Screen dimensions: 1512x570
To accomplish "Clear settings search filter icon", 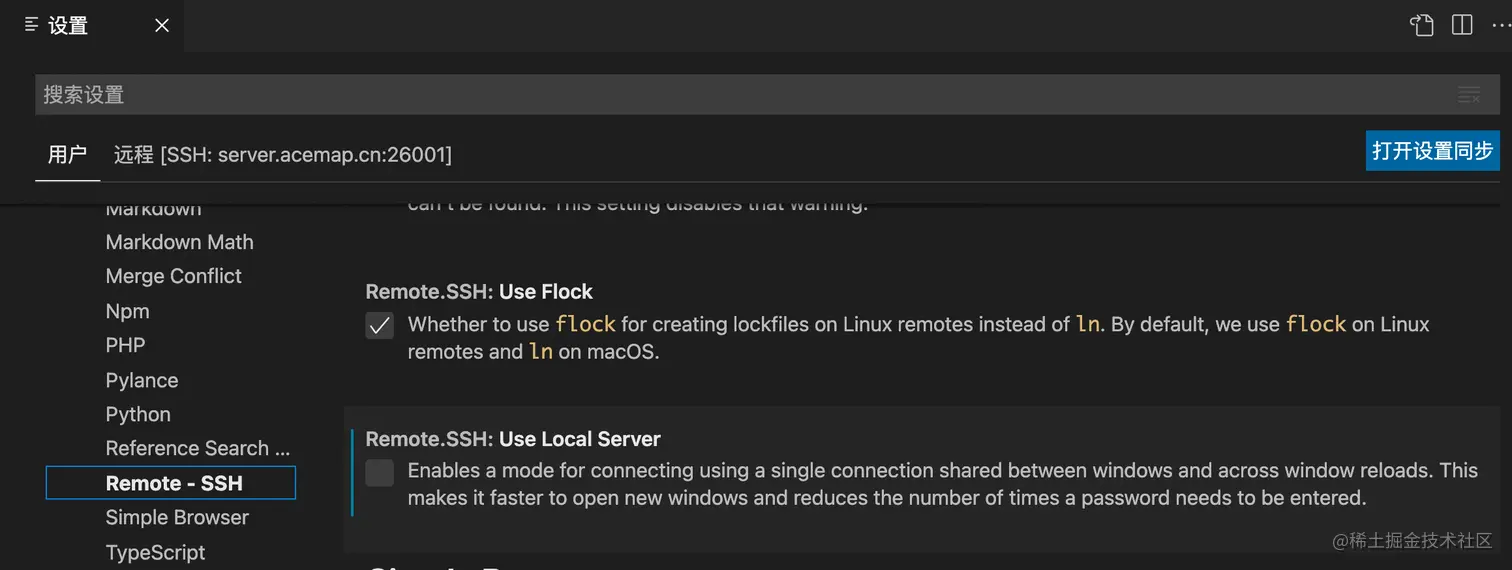I will pos(1469,95).
